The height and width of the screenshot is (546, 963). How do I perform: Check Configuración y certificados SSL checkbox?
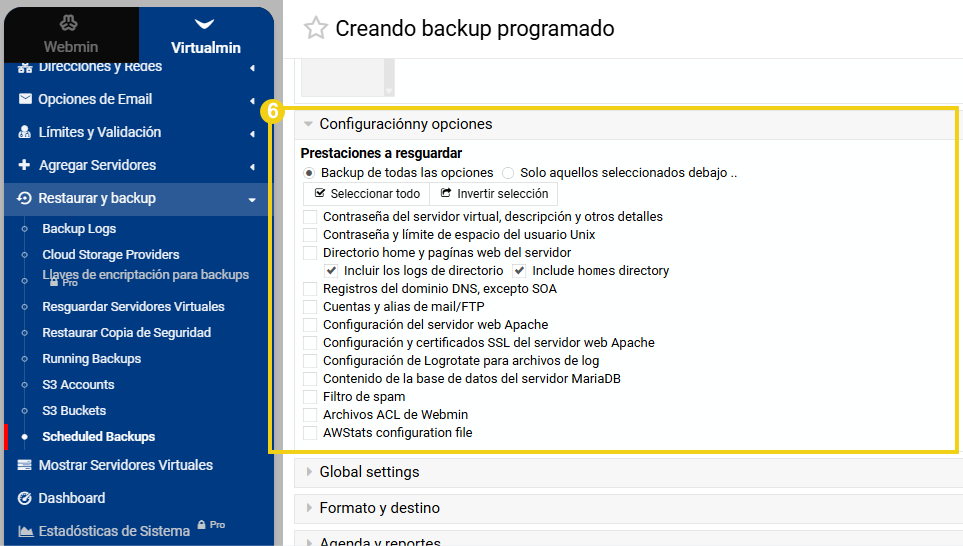point(310,343)
